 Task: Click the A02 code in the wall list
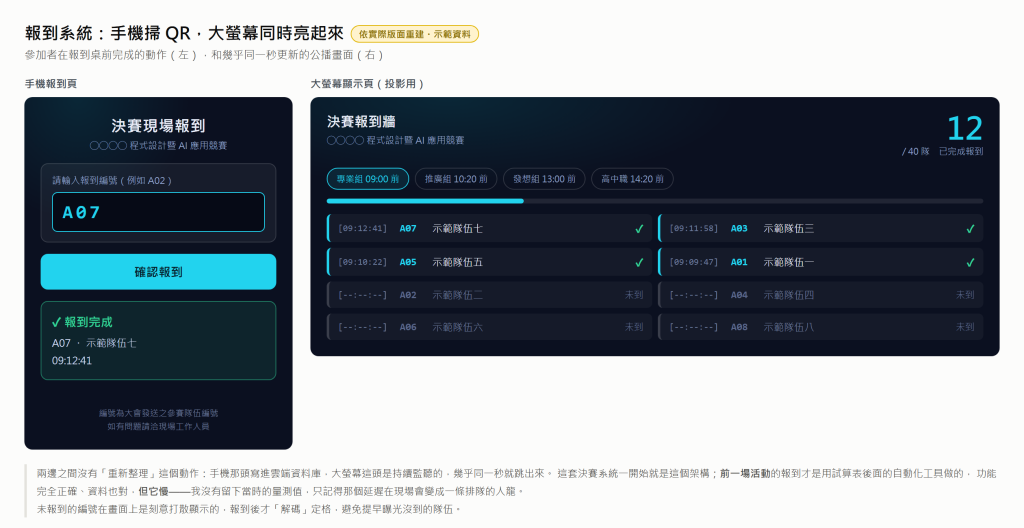pyautogui.click(x=408, y=295)
